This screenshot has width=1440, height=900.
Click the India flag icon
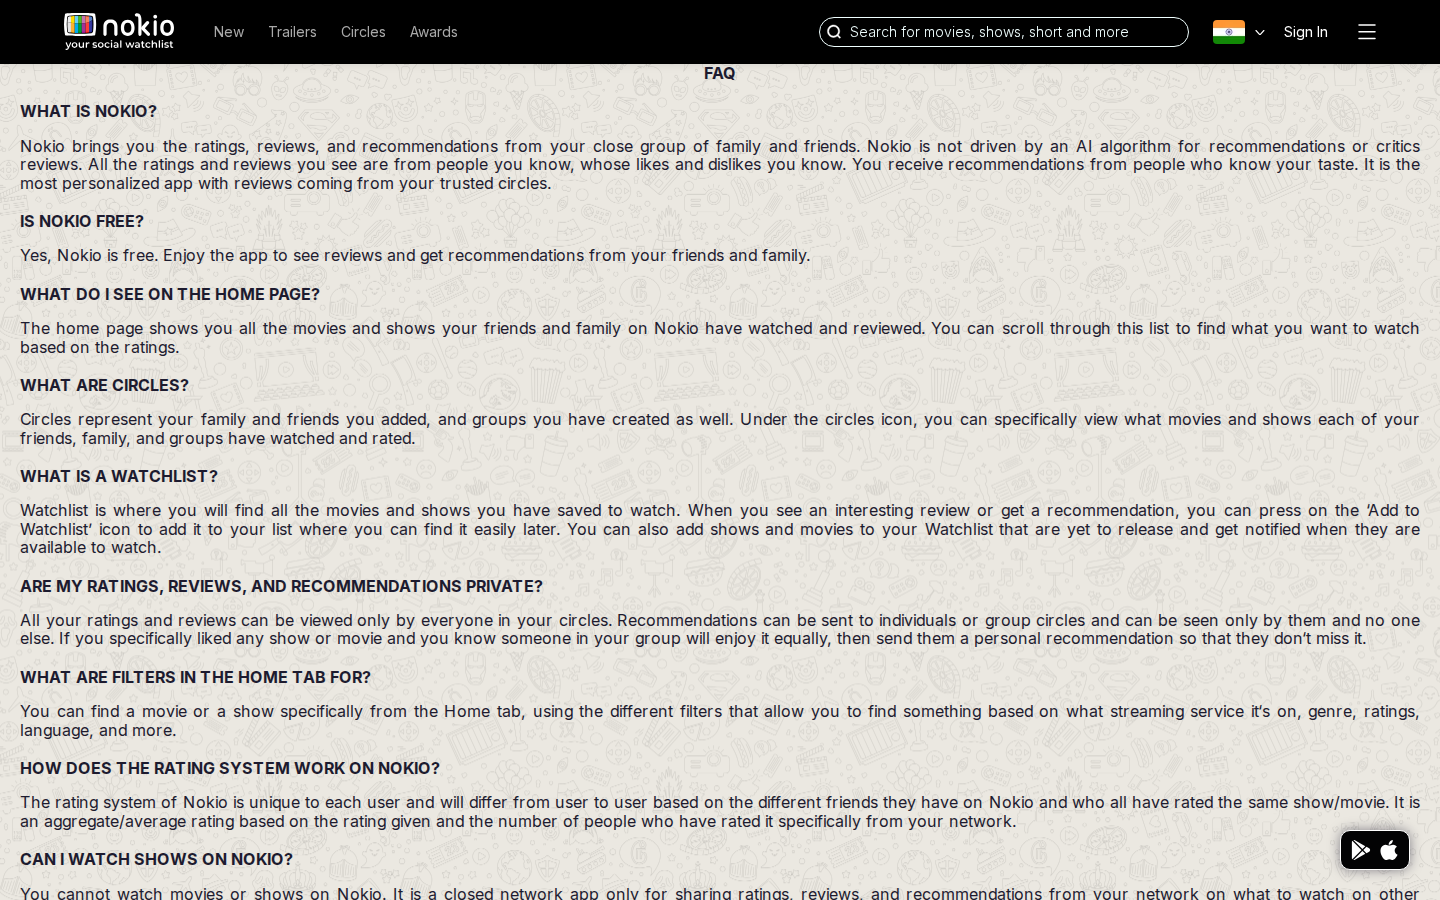point(1228,32)
